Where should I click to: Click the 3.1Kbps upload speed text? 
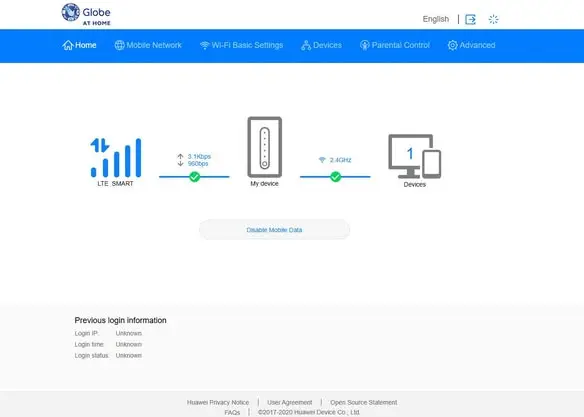(199, 156)
